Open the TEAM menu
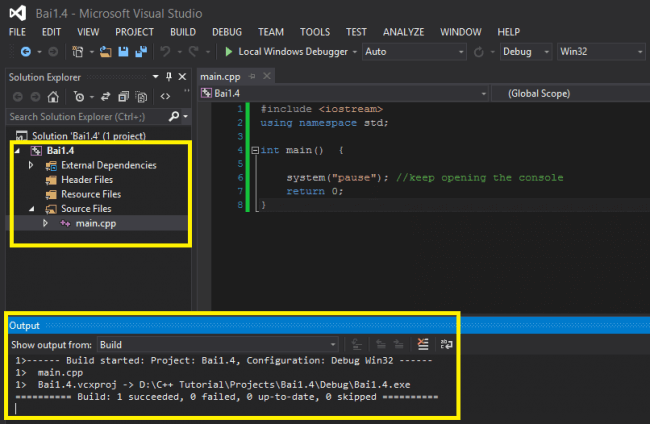This screenshot has height=424, width=650. pyautogui.click(x=271, y=32)
